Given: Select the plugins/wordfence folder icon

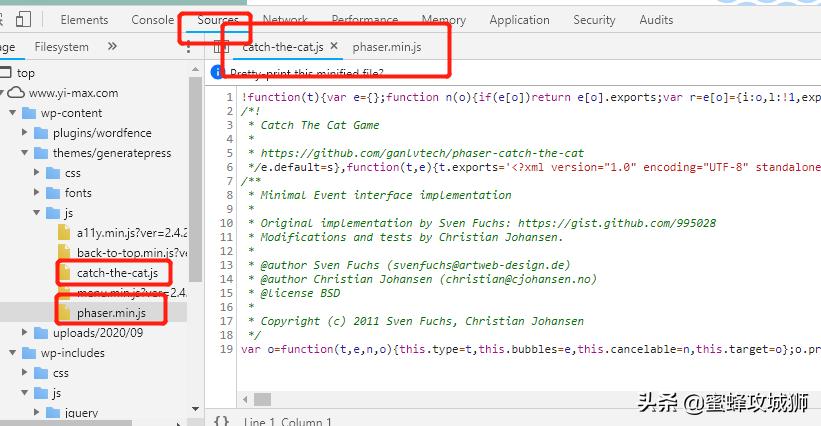Looking at the screenshot, I should point(41,133).
